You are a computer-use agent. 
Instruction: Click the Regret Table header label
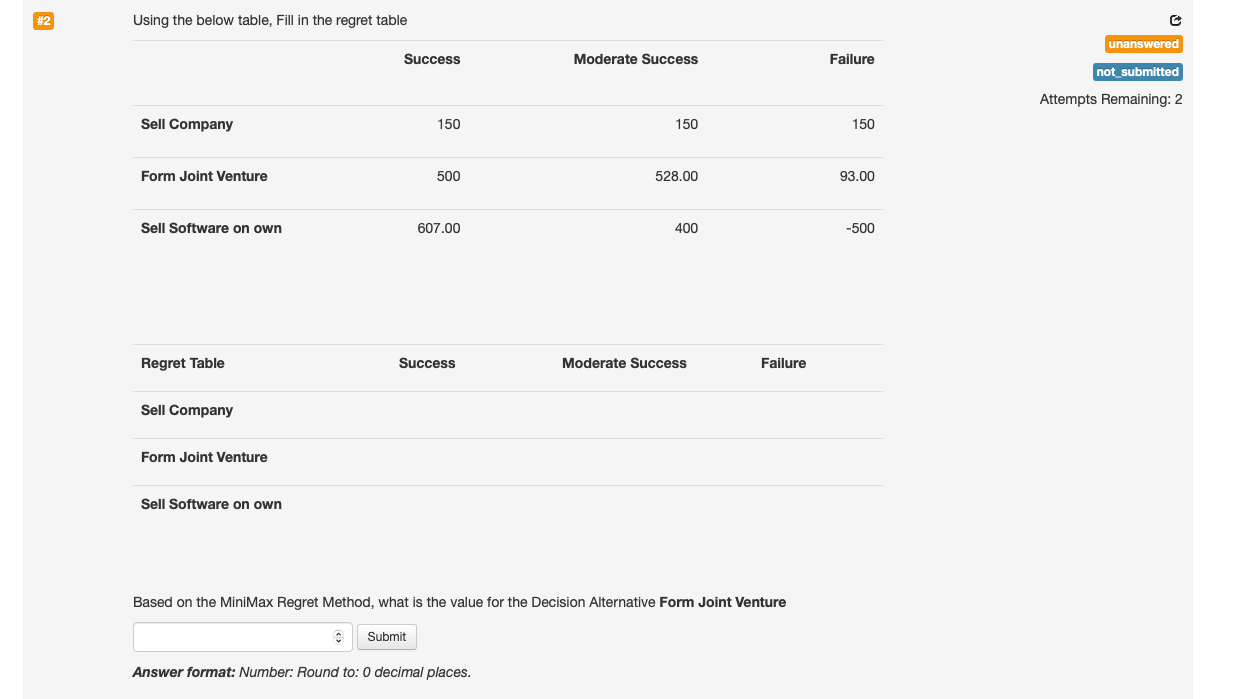(x=183, y=363)
